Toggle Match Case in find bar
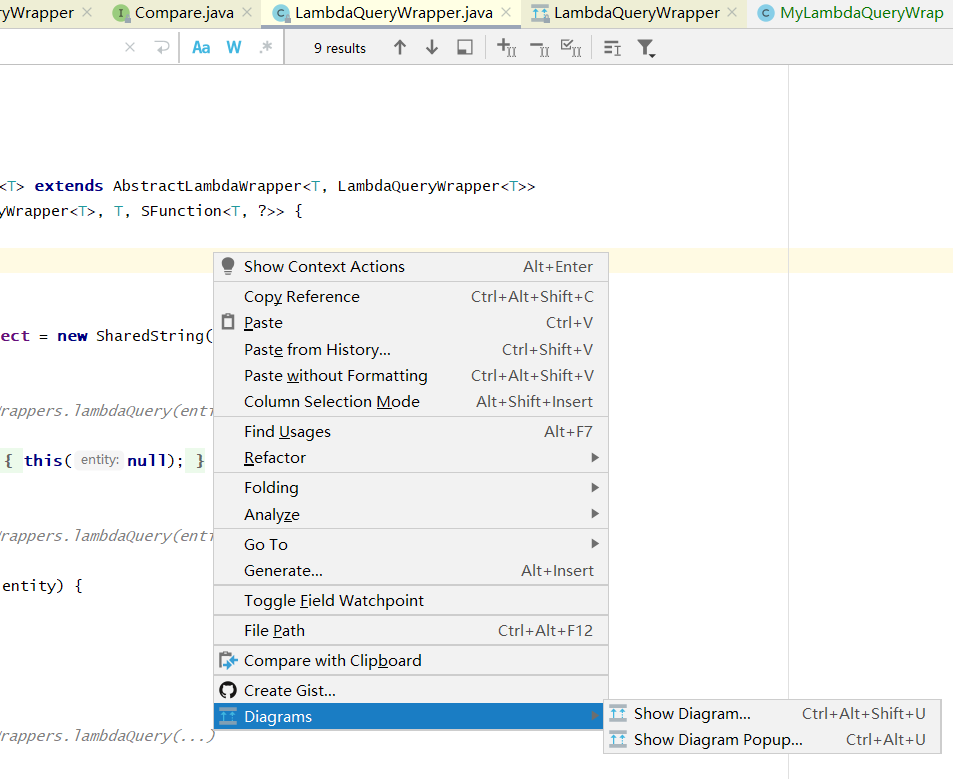This screenshot has width=953, height=779. [201, 47]
